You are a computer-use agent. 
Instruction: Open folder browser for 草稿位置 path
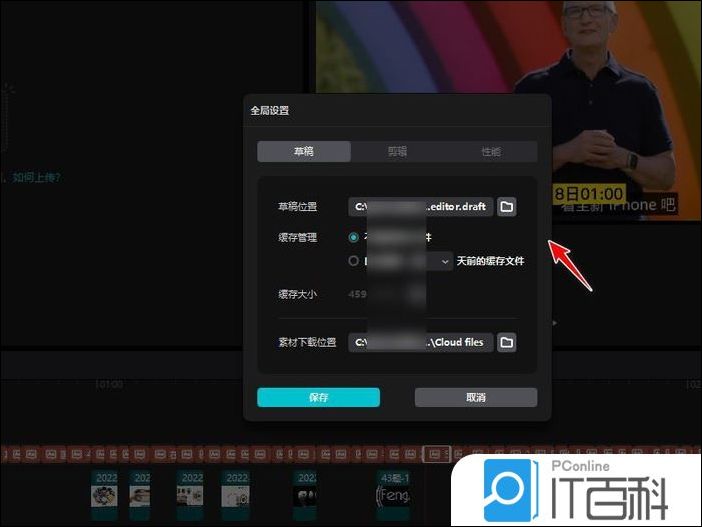pos(506,207)
